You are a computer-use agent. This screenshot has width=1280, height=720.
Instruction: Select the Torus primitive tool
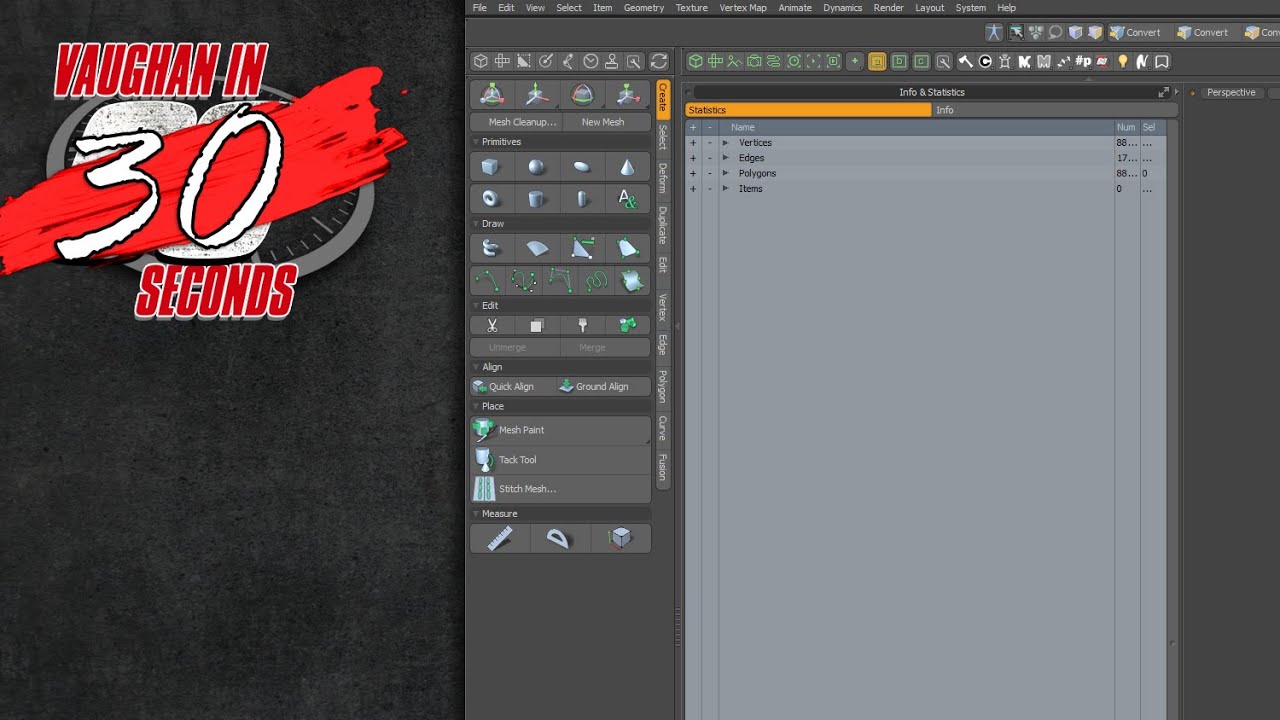tap(490, 198)
